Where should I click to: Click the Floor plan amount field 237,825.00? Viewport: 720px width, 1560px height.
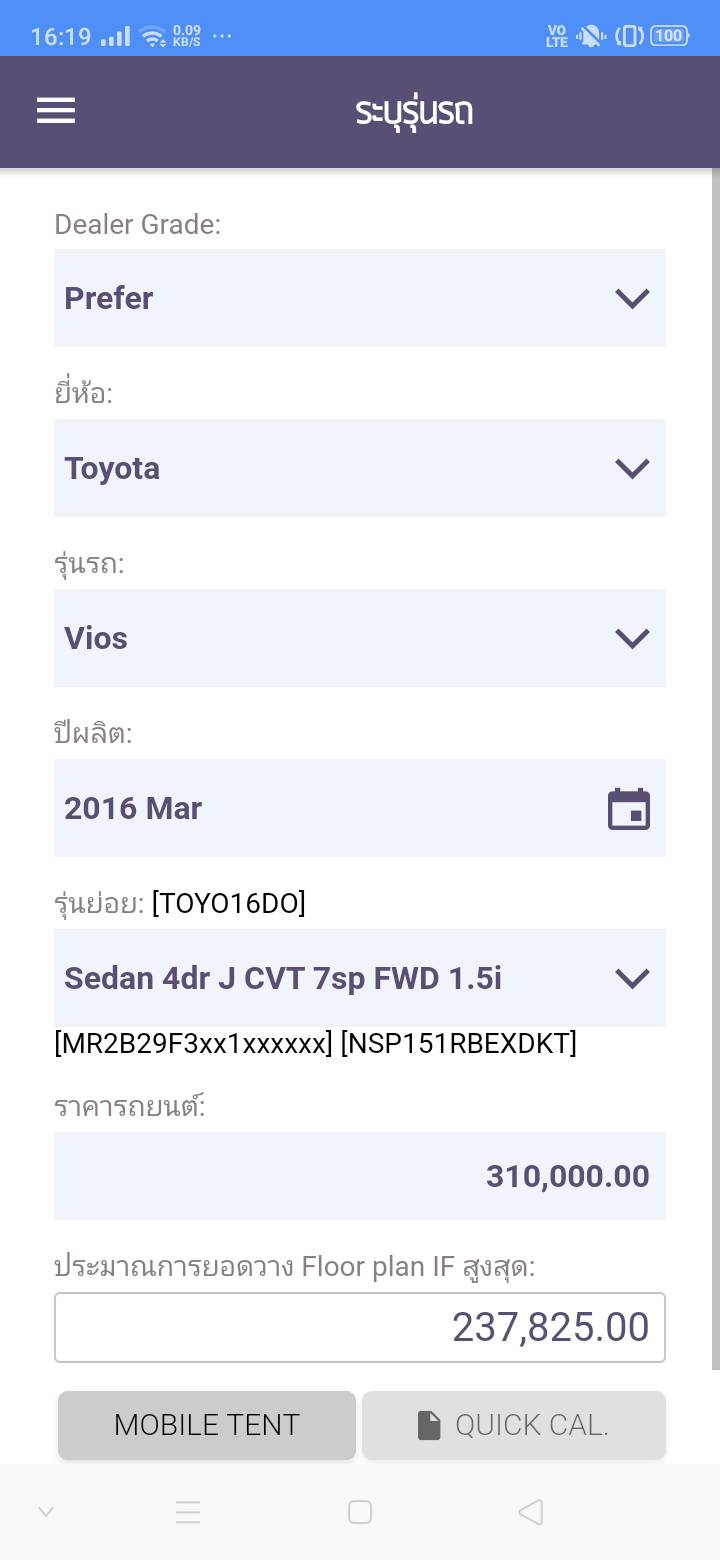coord(360,1327)
